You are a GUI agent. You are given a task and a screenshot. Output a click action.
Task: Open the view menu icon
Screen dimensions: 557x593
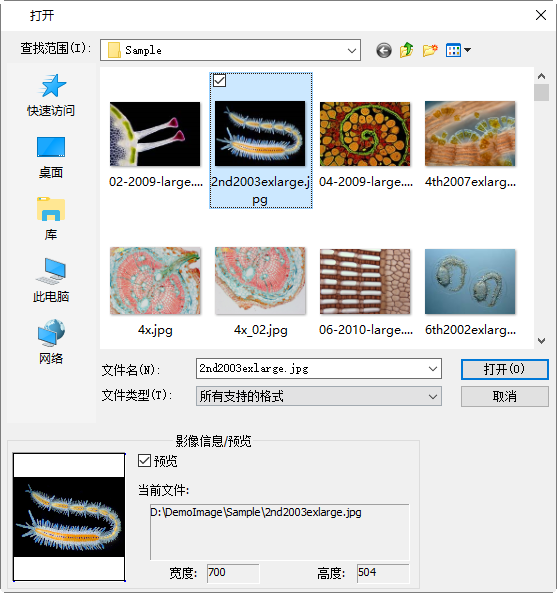click(458, 50)
